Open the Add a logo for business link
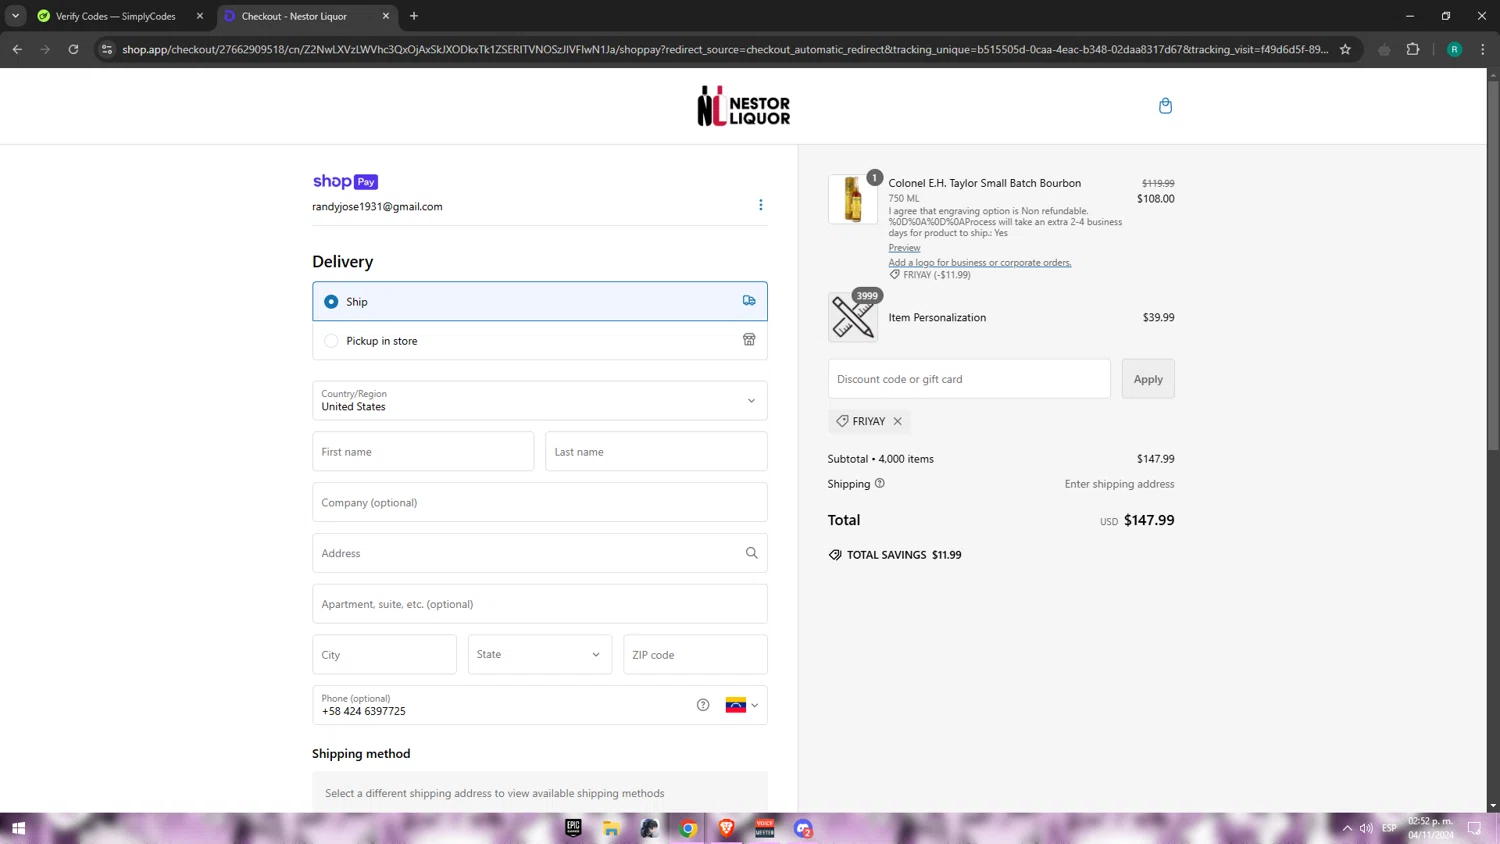This screenshot has width=1500, height=844. pyautogui.click(x=980, y=263)
